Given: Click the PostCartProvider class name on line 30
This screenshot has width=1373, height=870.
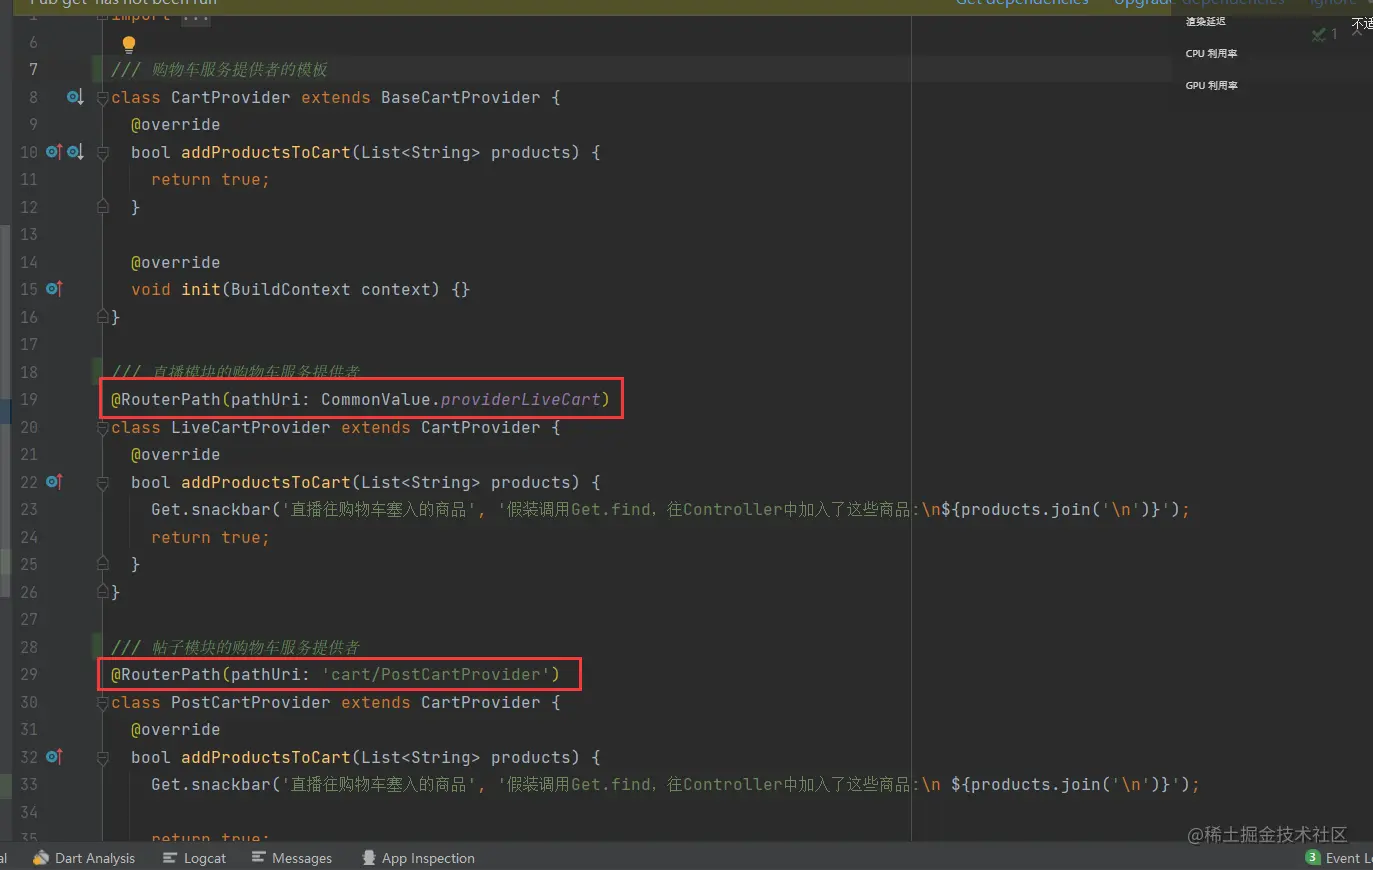Looking at the screenshot, I should click(251, 702).
